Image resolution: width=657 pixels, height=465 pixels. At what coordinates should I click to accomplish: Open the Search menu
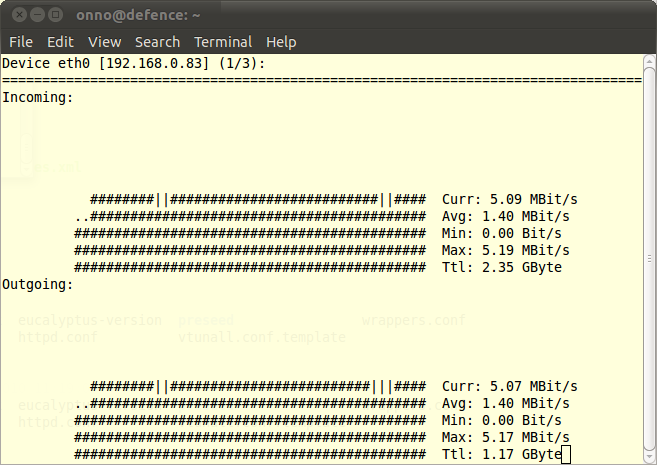pos(157,42)
